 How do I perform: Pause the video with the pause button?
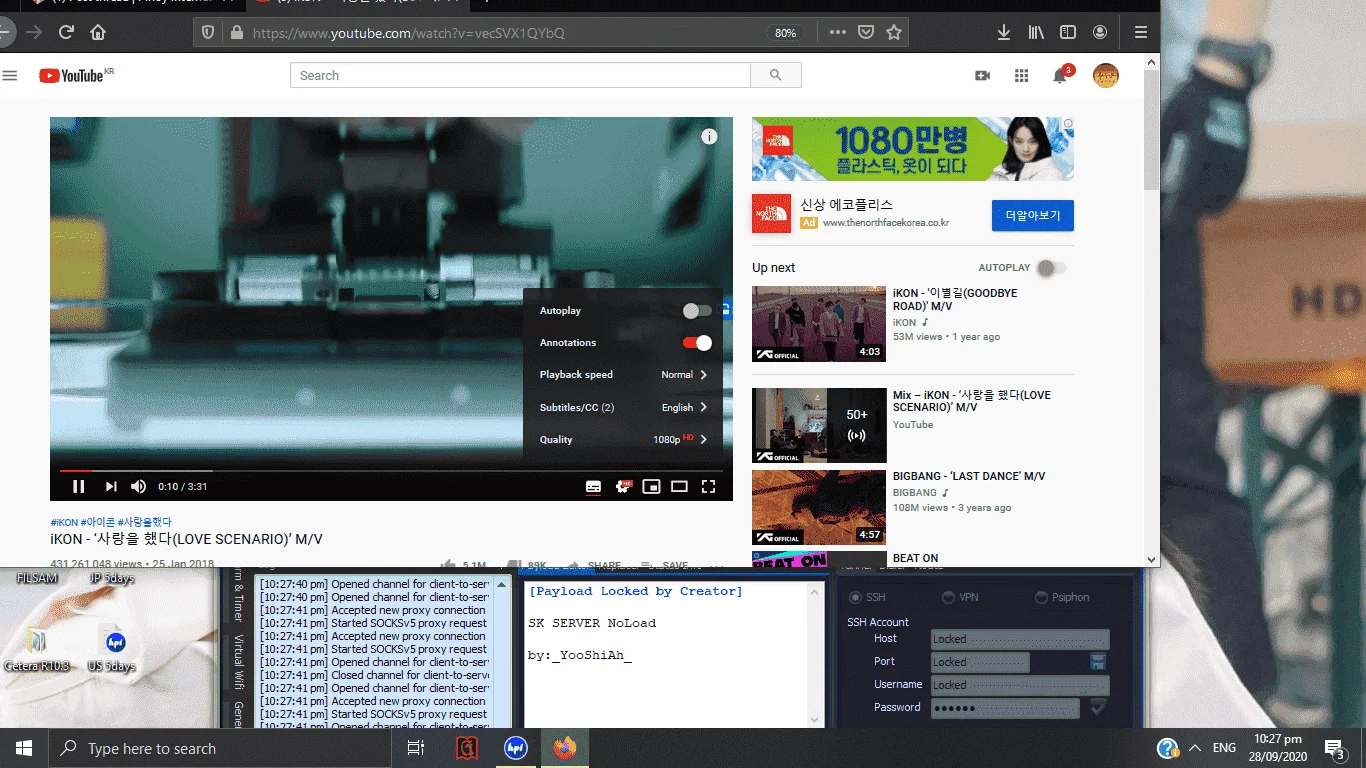coord(78,487)
